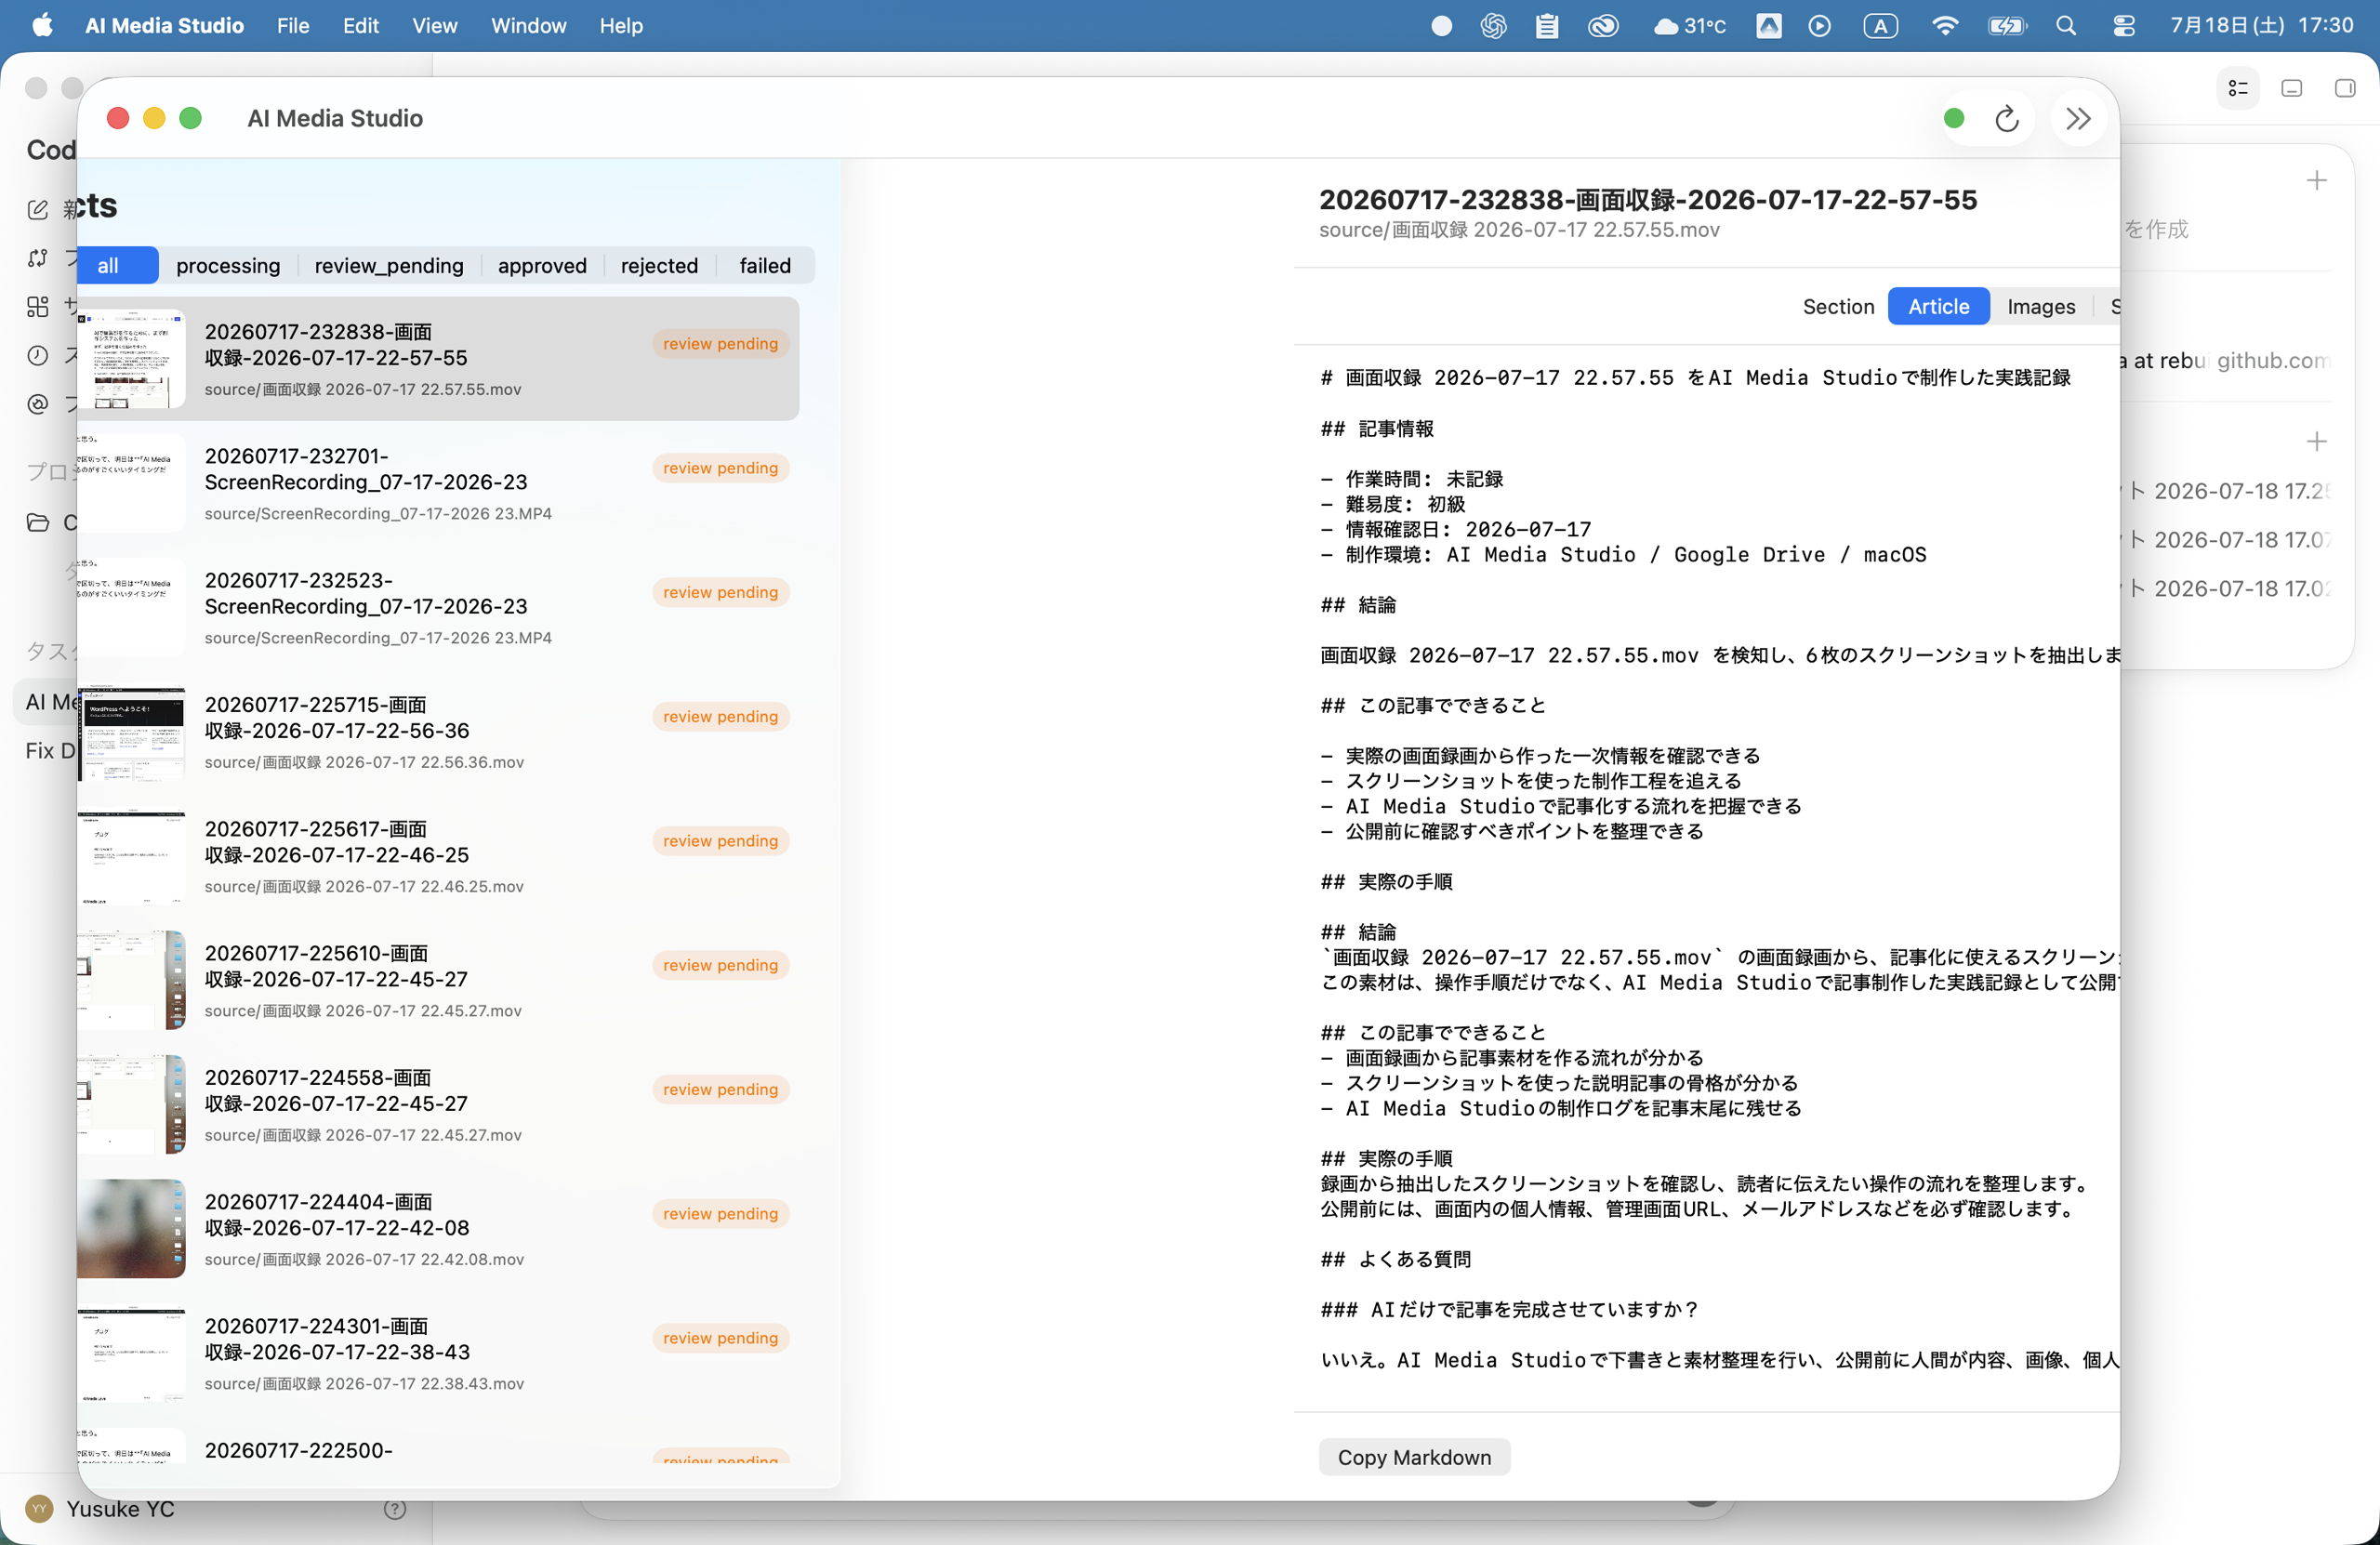Click the right sidebar toggle icon in background window
This screenshot has width=2380, height=1545.
[x=2345, y=89]
